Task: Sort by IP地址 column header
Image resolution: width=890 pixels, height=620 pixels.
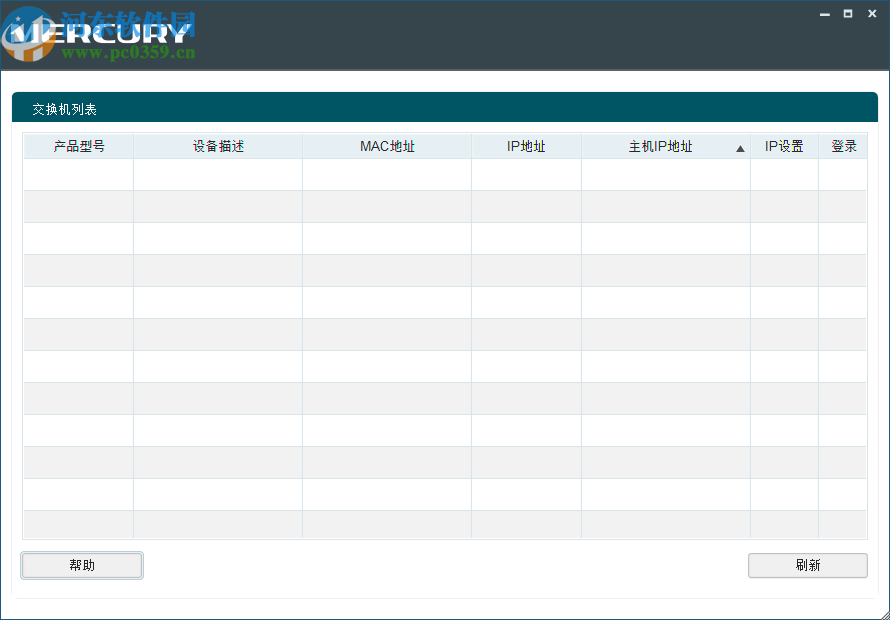Action: pos(526,146)
